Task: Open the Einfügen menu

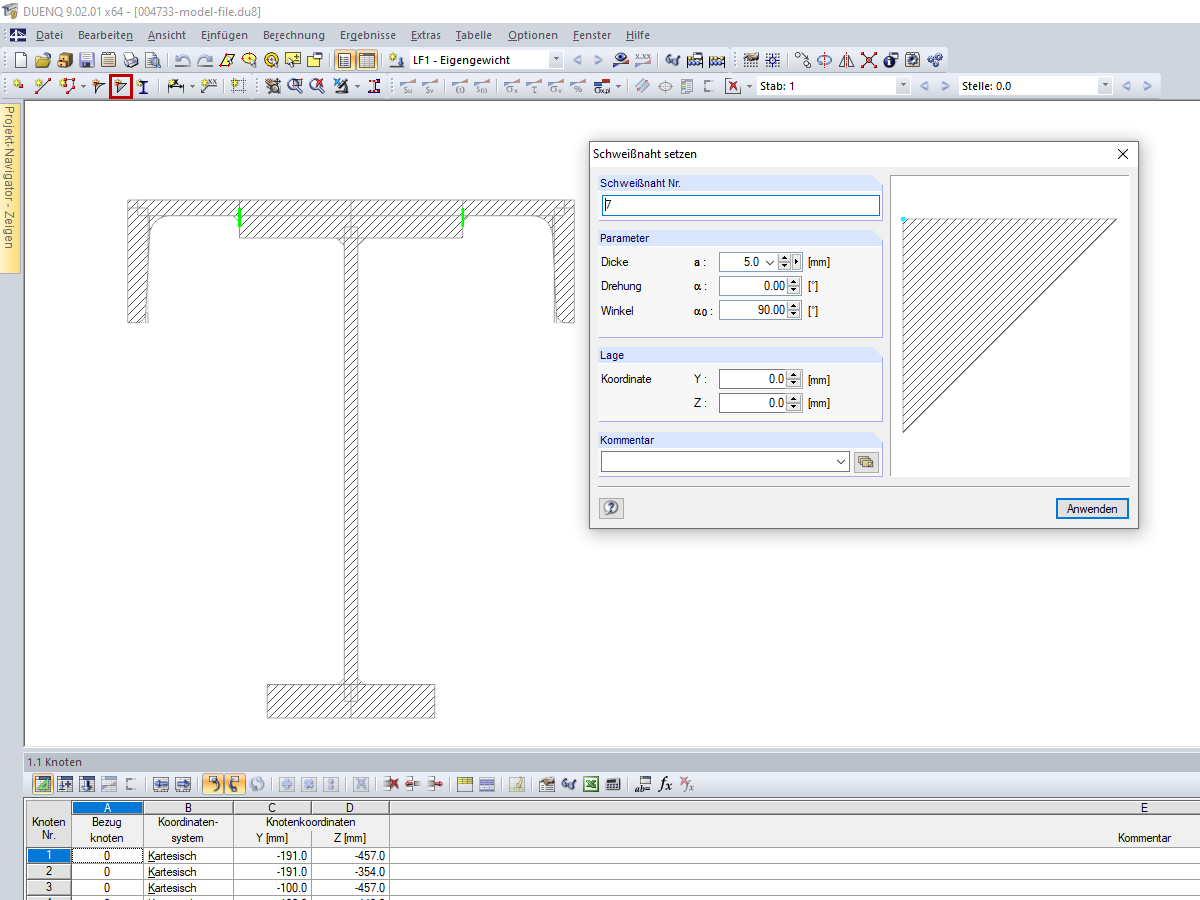Action: pos(224,35)
